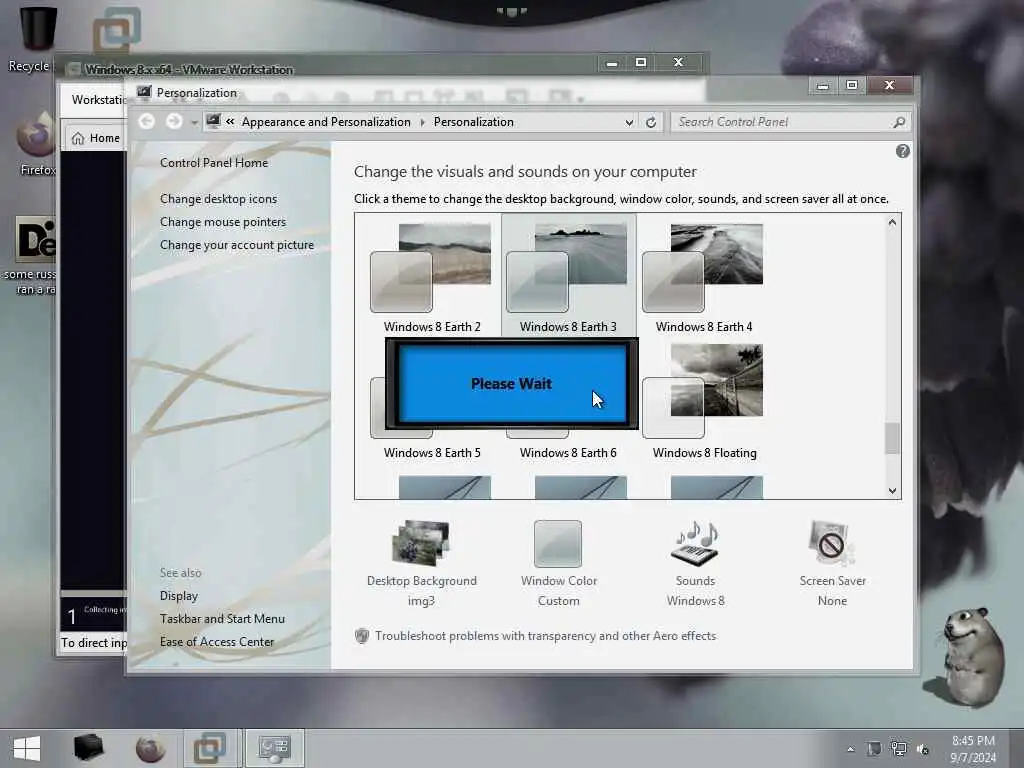Open the VMware Workstation desktop icon

pos(116,30)
